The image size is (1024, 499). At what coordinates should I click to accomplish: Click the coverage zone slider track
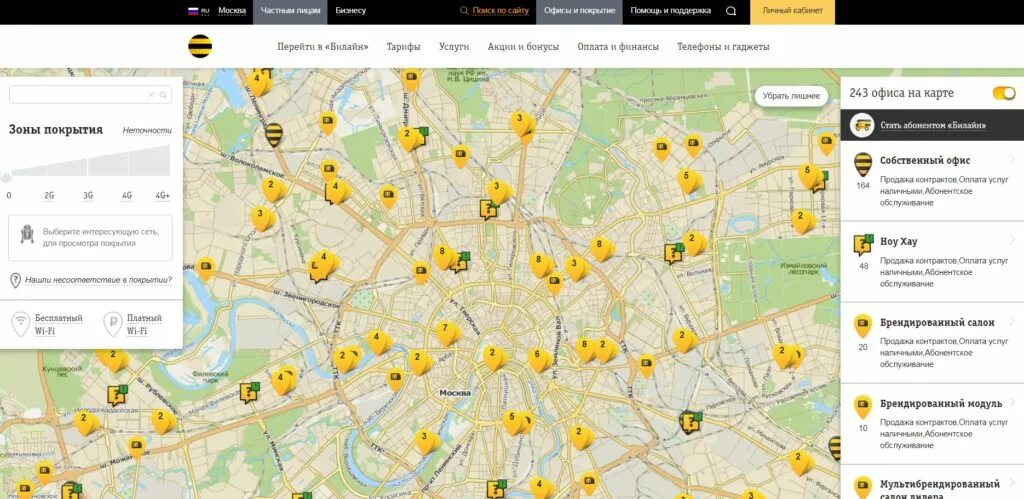pos(89,161)
